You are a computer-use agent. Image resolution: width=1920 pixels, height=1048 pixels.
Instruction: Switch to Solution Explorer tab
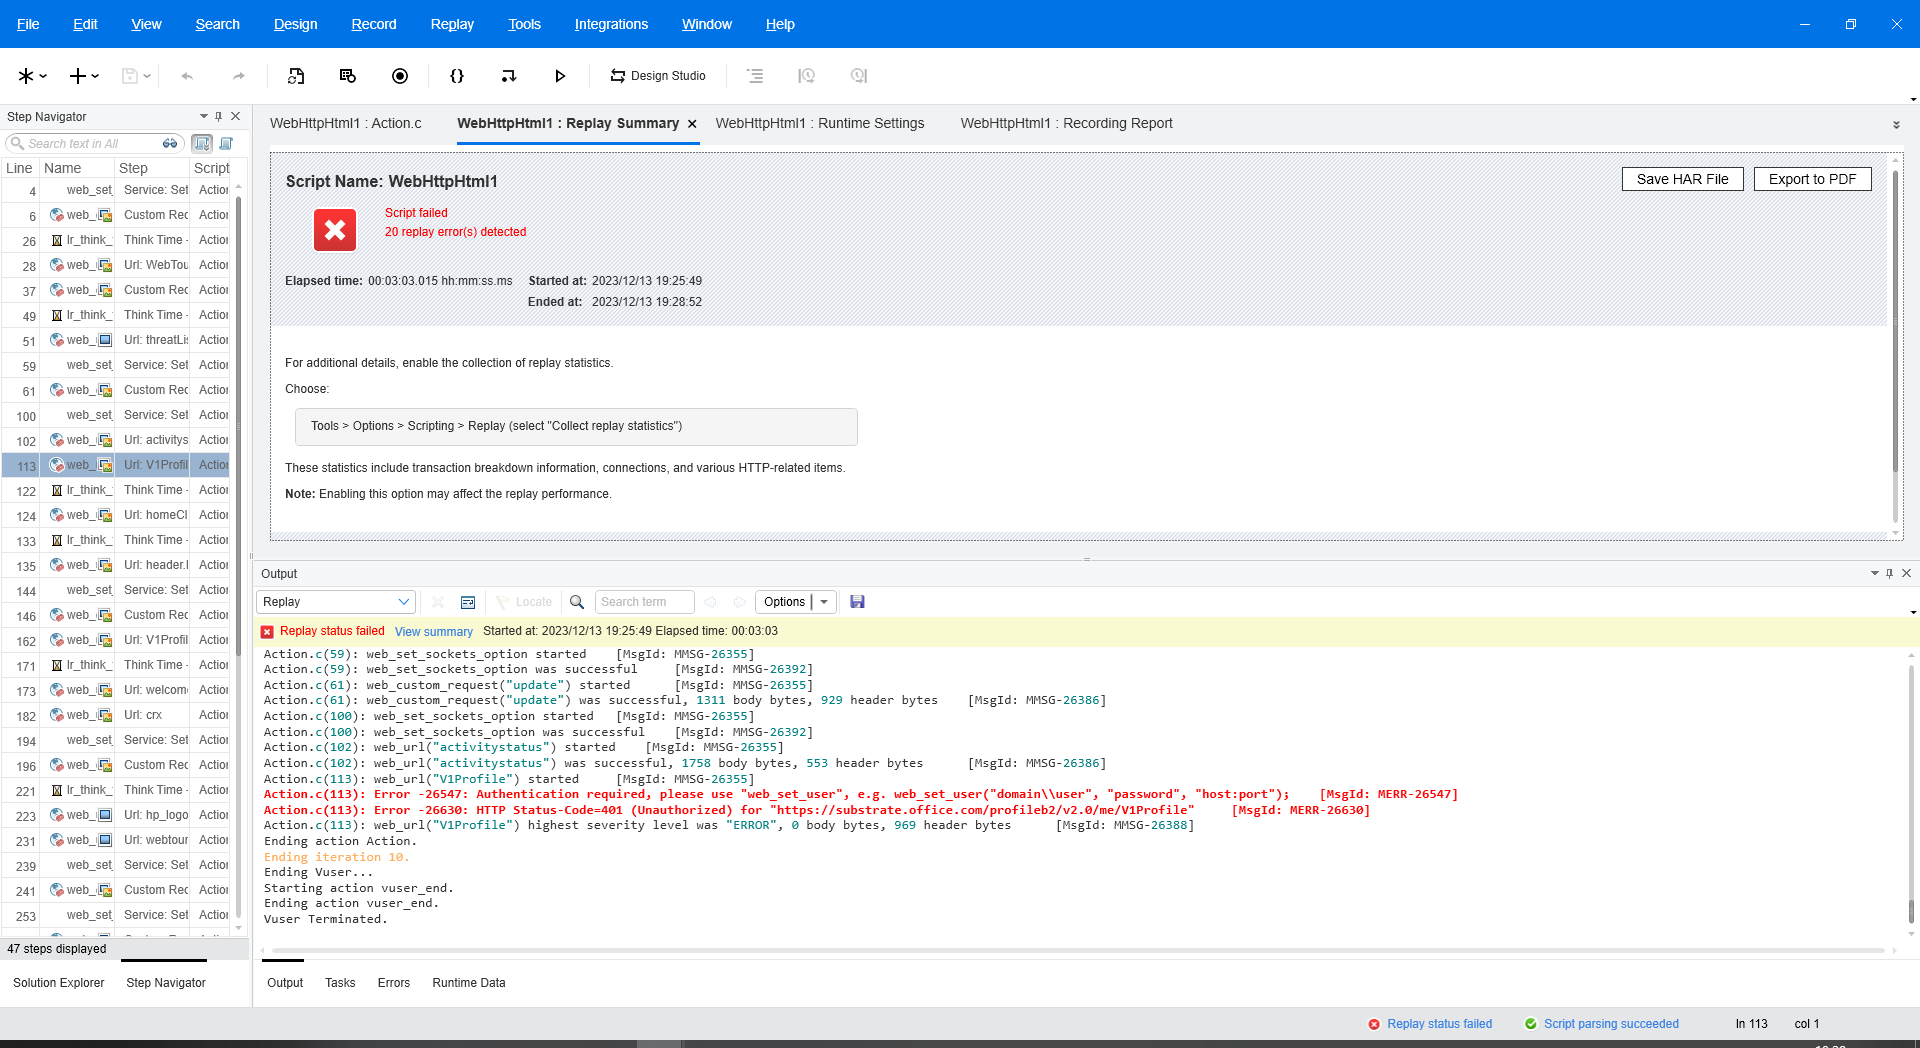click(59, 983)
